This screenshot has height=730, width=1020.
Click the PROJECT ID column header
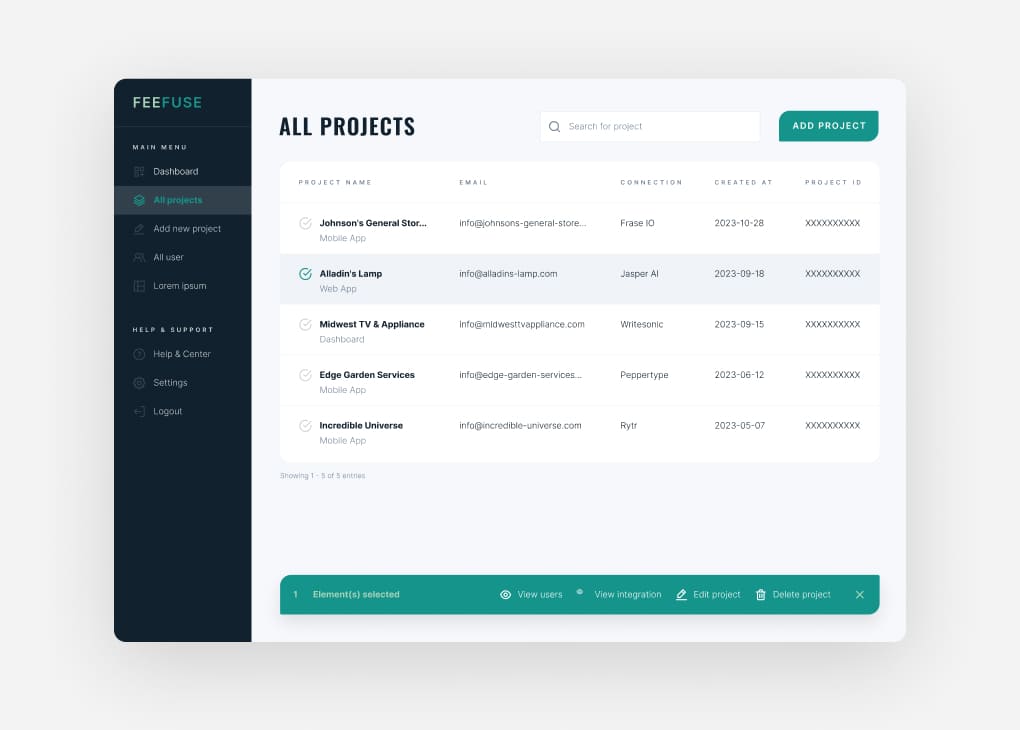coord(833,183)
